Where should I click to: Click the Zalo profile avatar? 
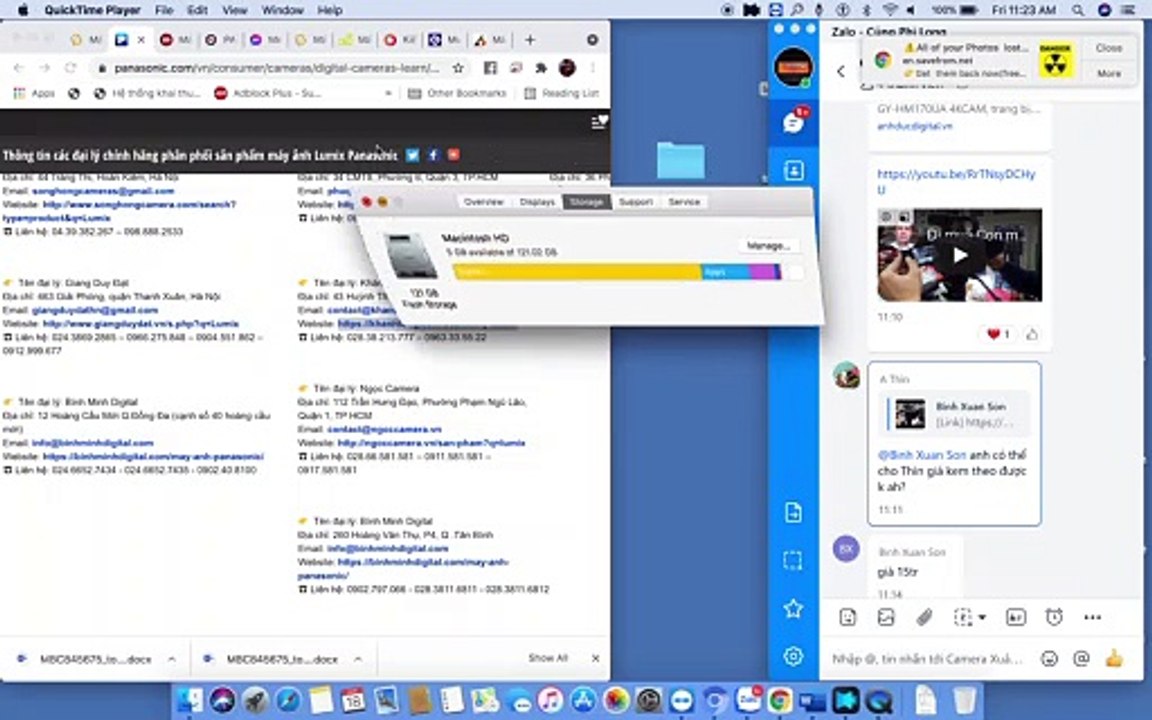coord(793,67)
